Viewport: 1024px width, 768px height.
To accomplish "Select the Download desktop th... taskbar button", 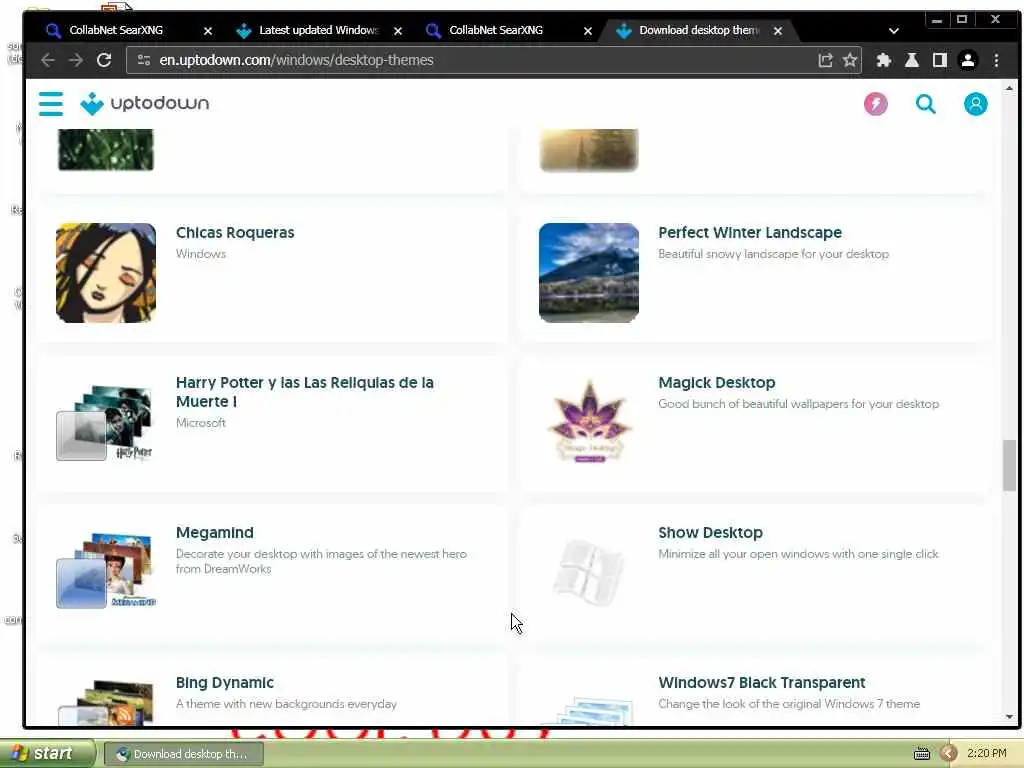I will tap(184, 754).
